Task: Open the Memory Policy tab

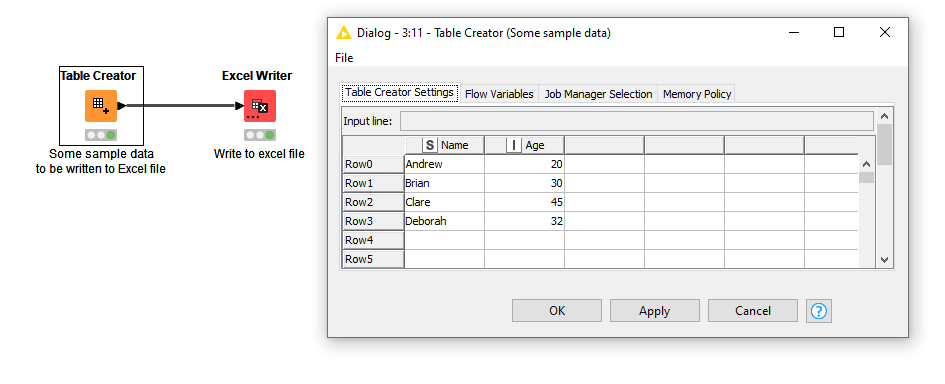Action: (x=697, y=94)
